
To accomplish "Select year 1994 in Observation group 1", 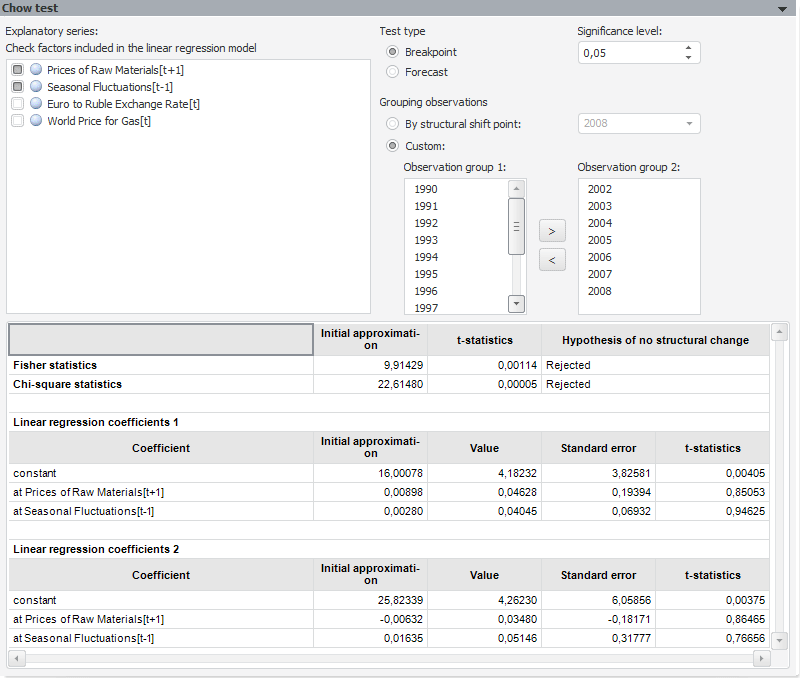I will tap(426, 257).
